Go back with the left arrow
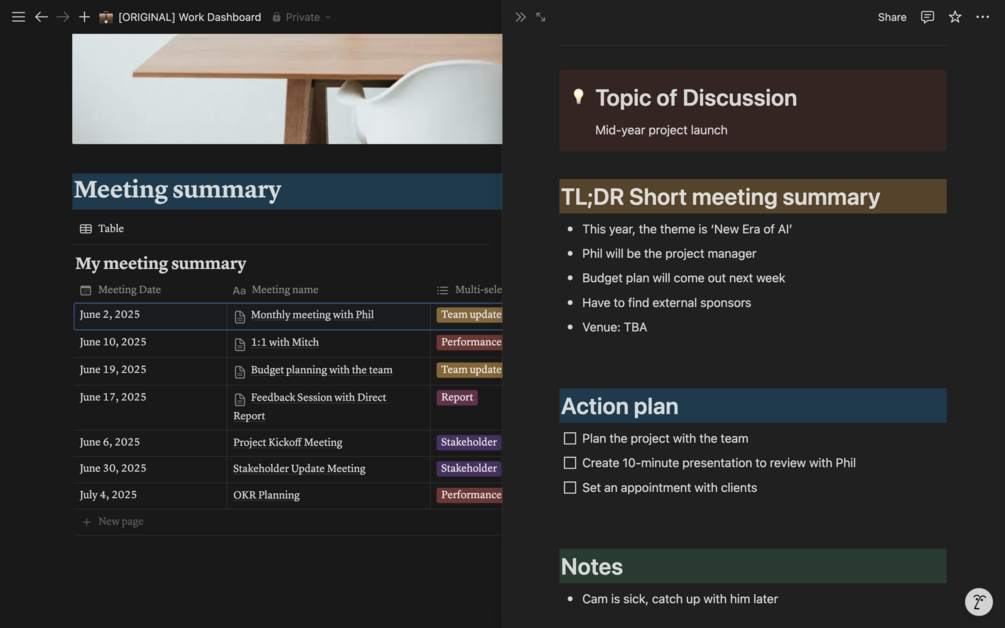Screen dimensions: 1005x628 tap(41, 17)
